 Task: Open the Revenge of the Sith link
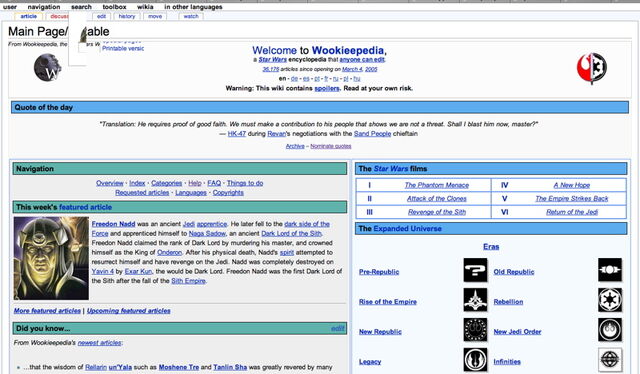[x=437, y=212]
